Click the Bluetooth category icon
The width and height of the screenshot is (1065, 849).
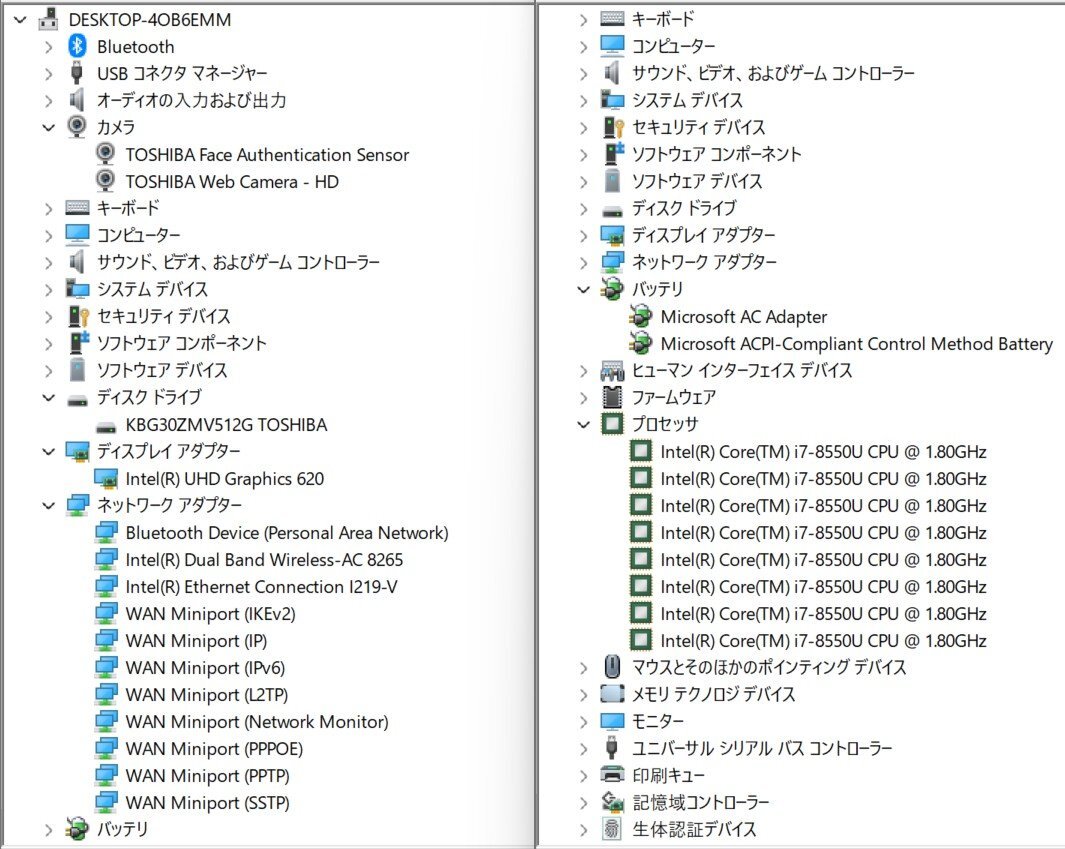[x=77, y=47]
